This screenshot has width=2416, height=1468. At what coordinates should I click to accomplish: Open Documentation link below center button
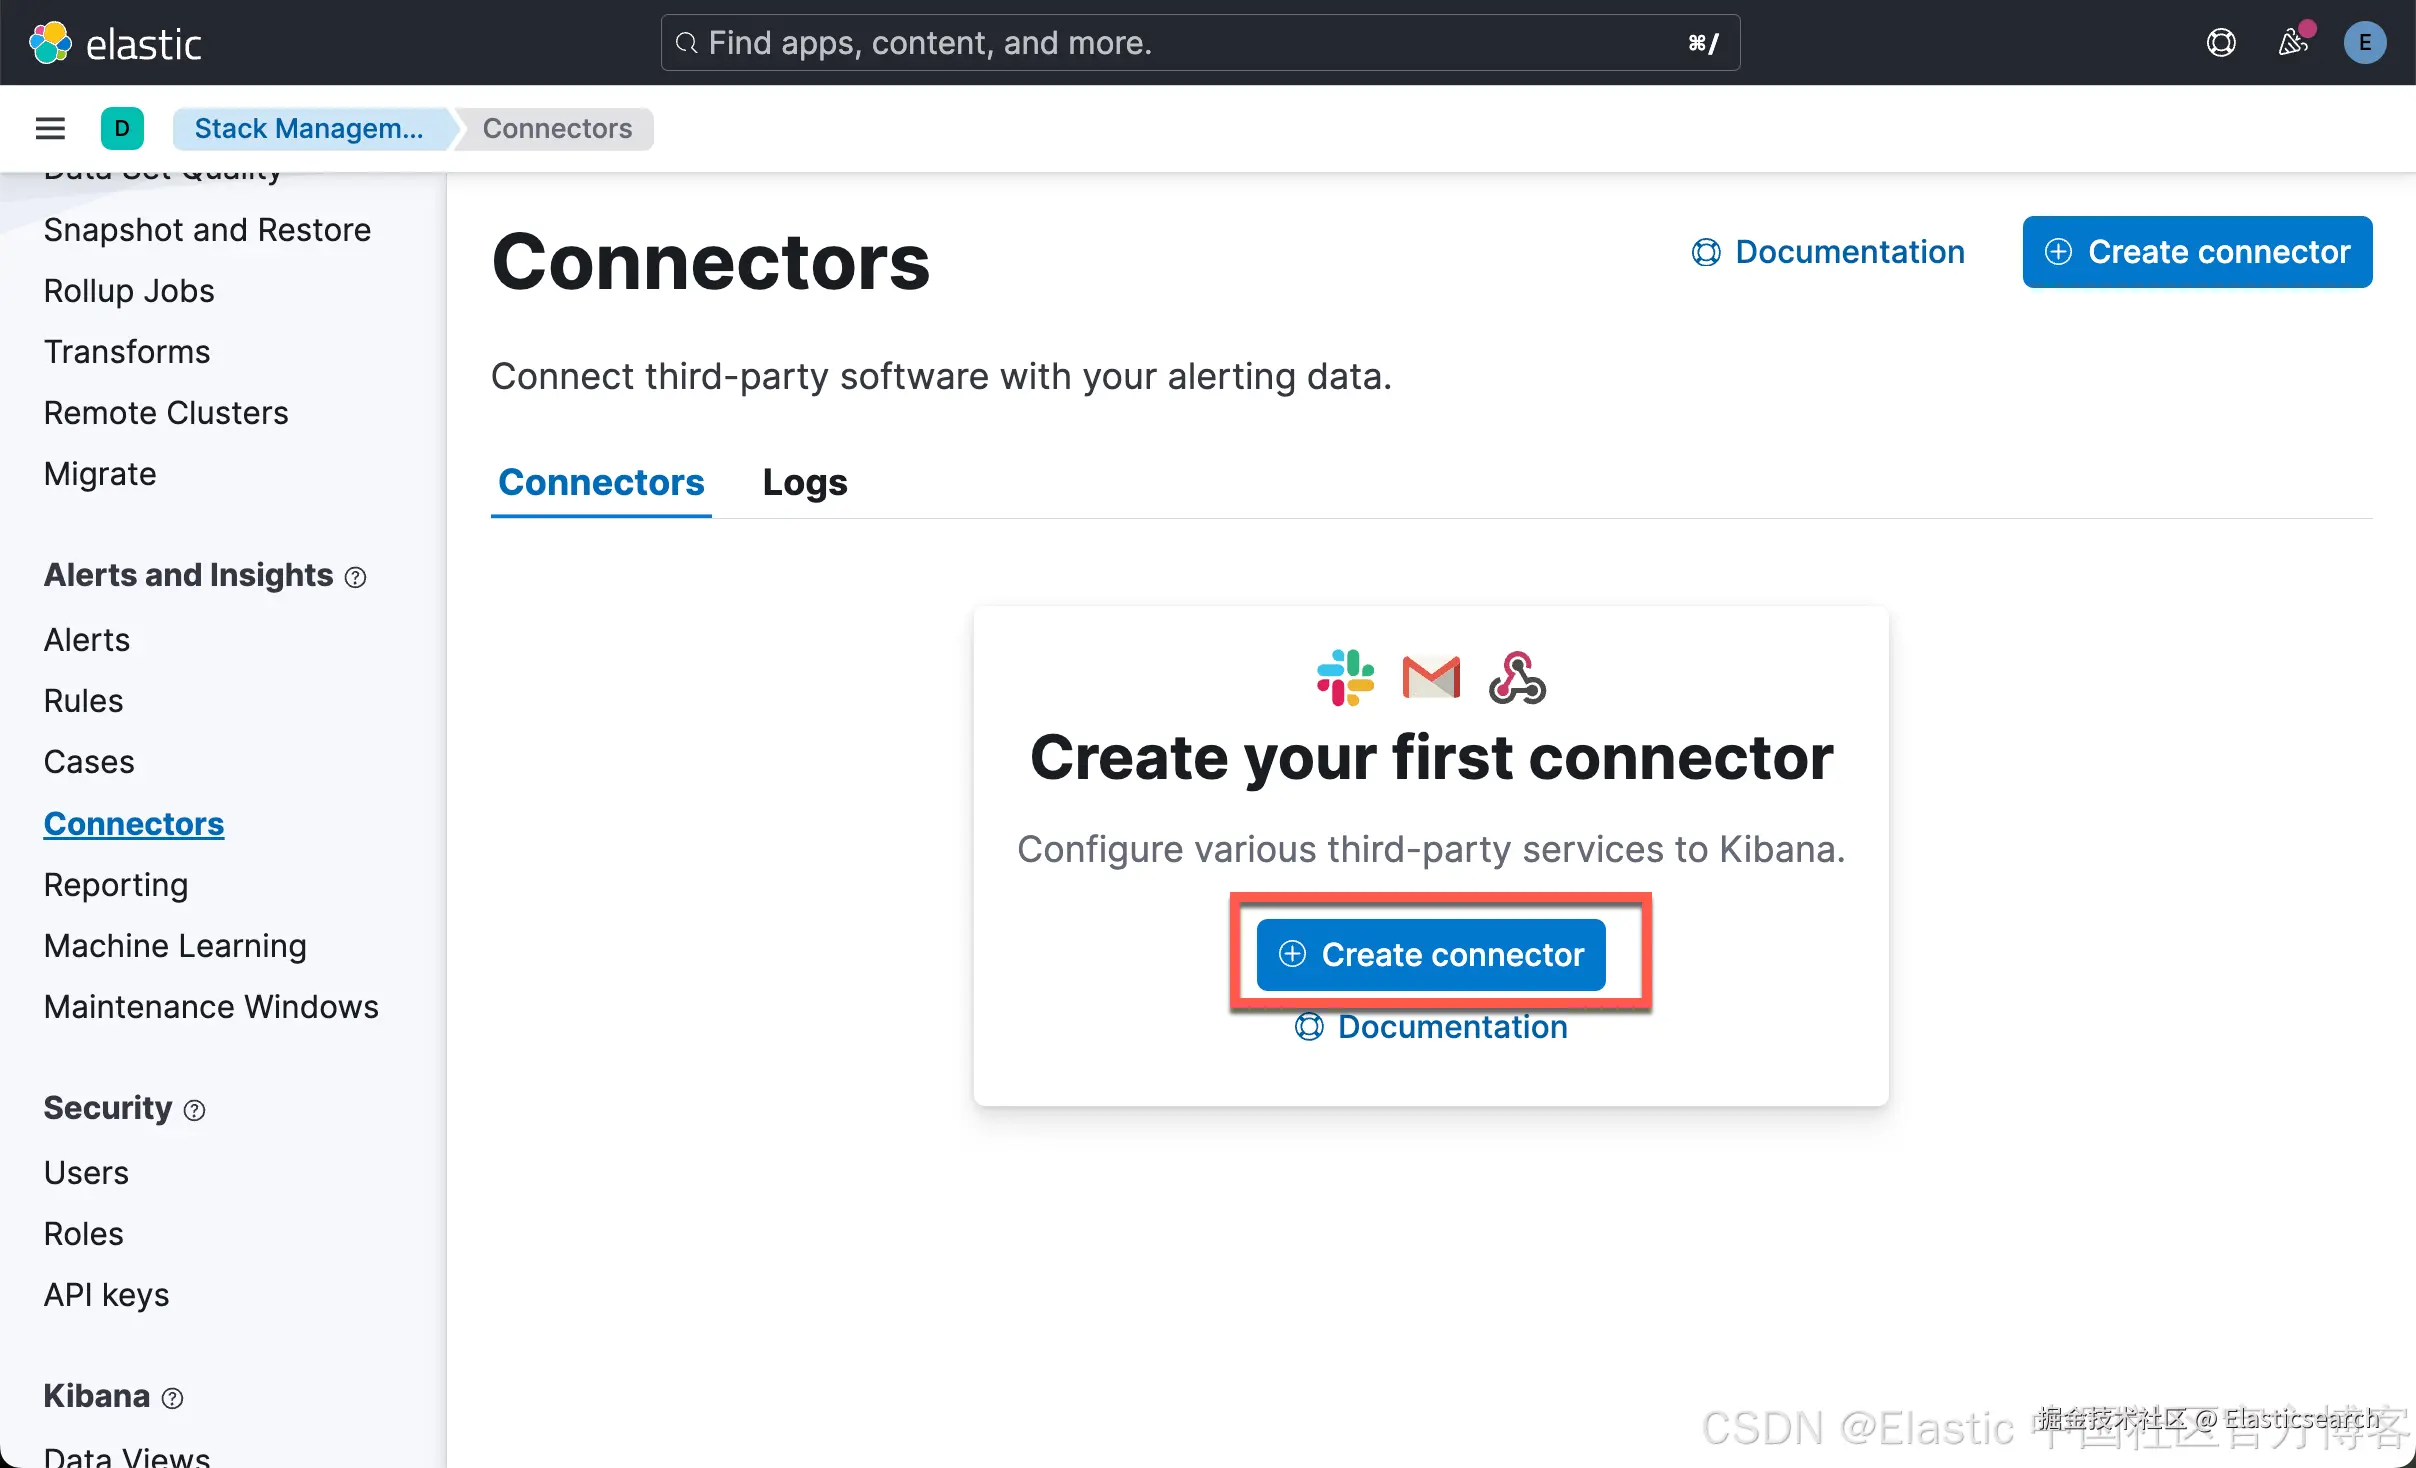point(1431,1027)
